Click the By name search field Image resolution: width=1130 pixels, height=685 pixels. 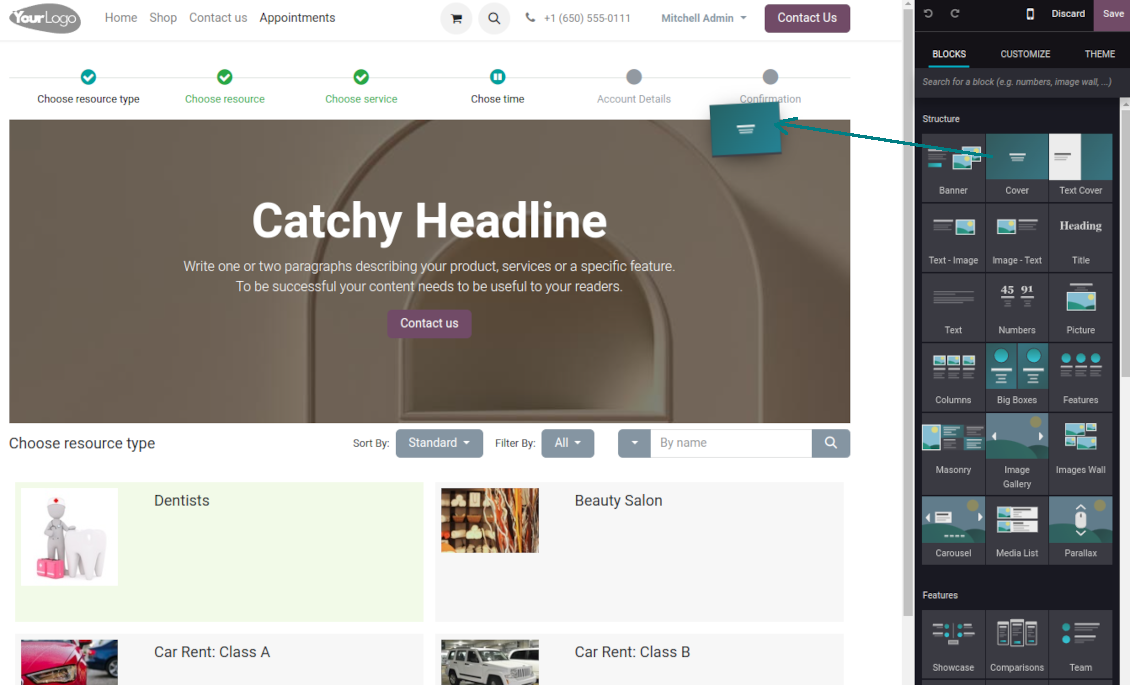731,443
